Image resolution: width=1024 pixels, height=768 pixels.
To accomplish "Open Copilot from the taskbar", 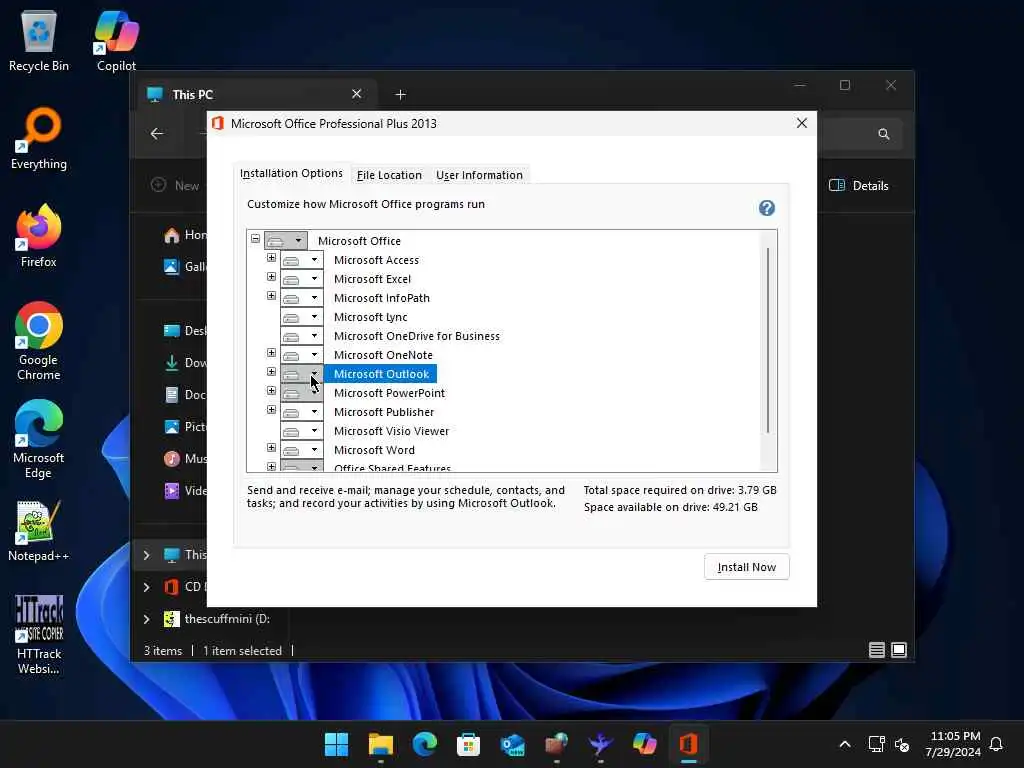I will 645,744.
